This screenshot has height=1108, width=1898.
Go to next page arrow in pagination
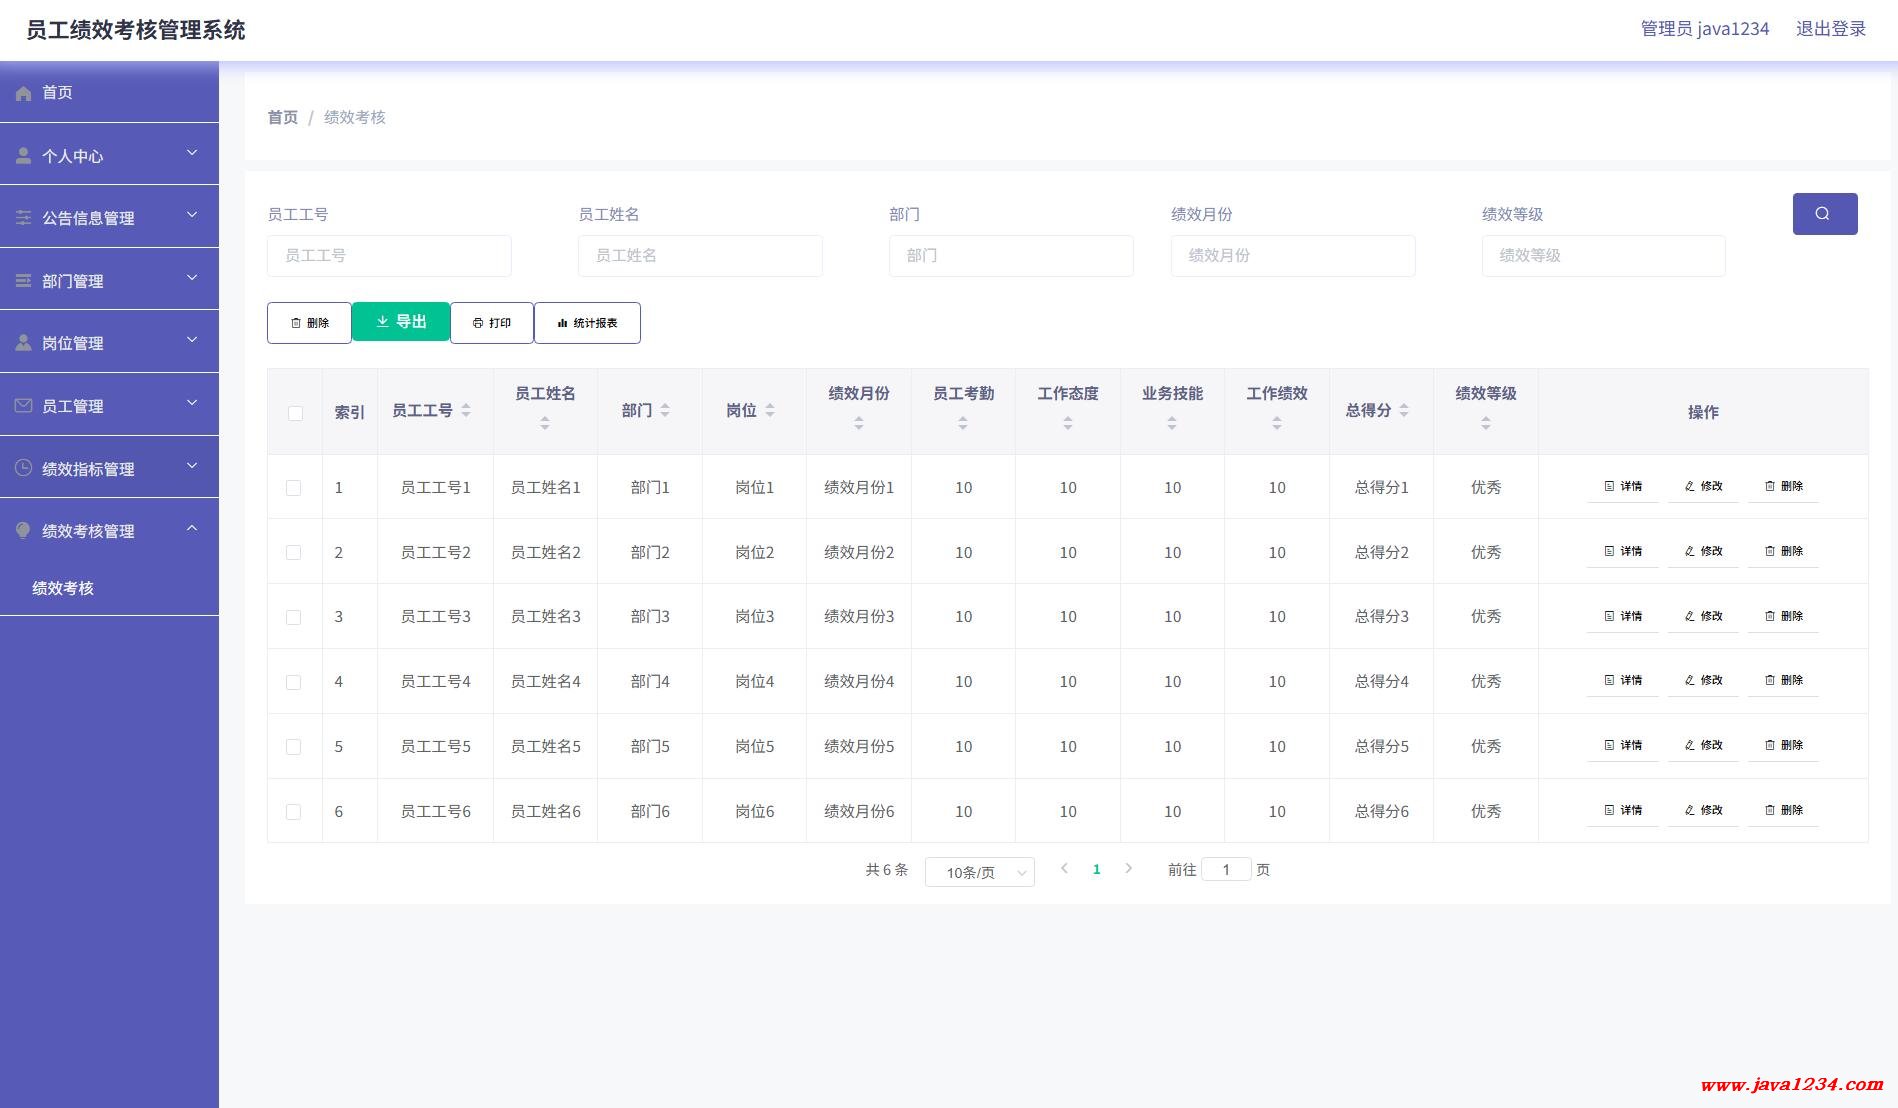click(1129, 869)
